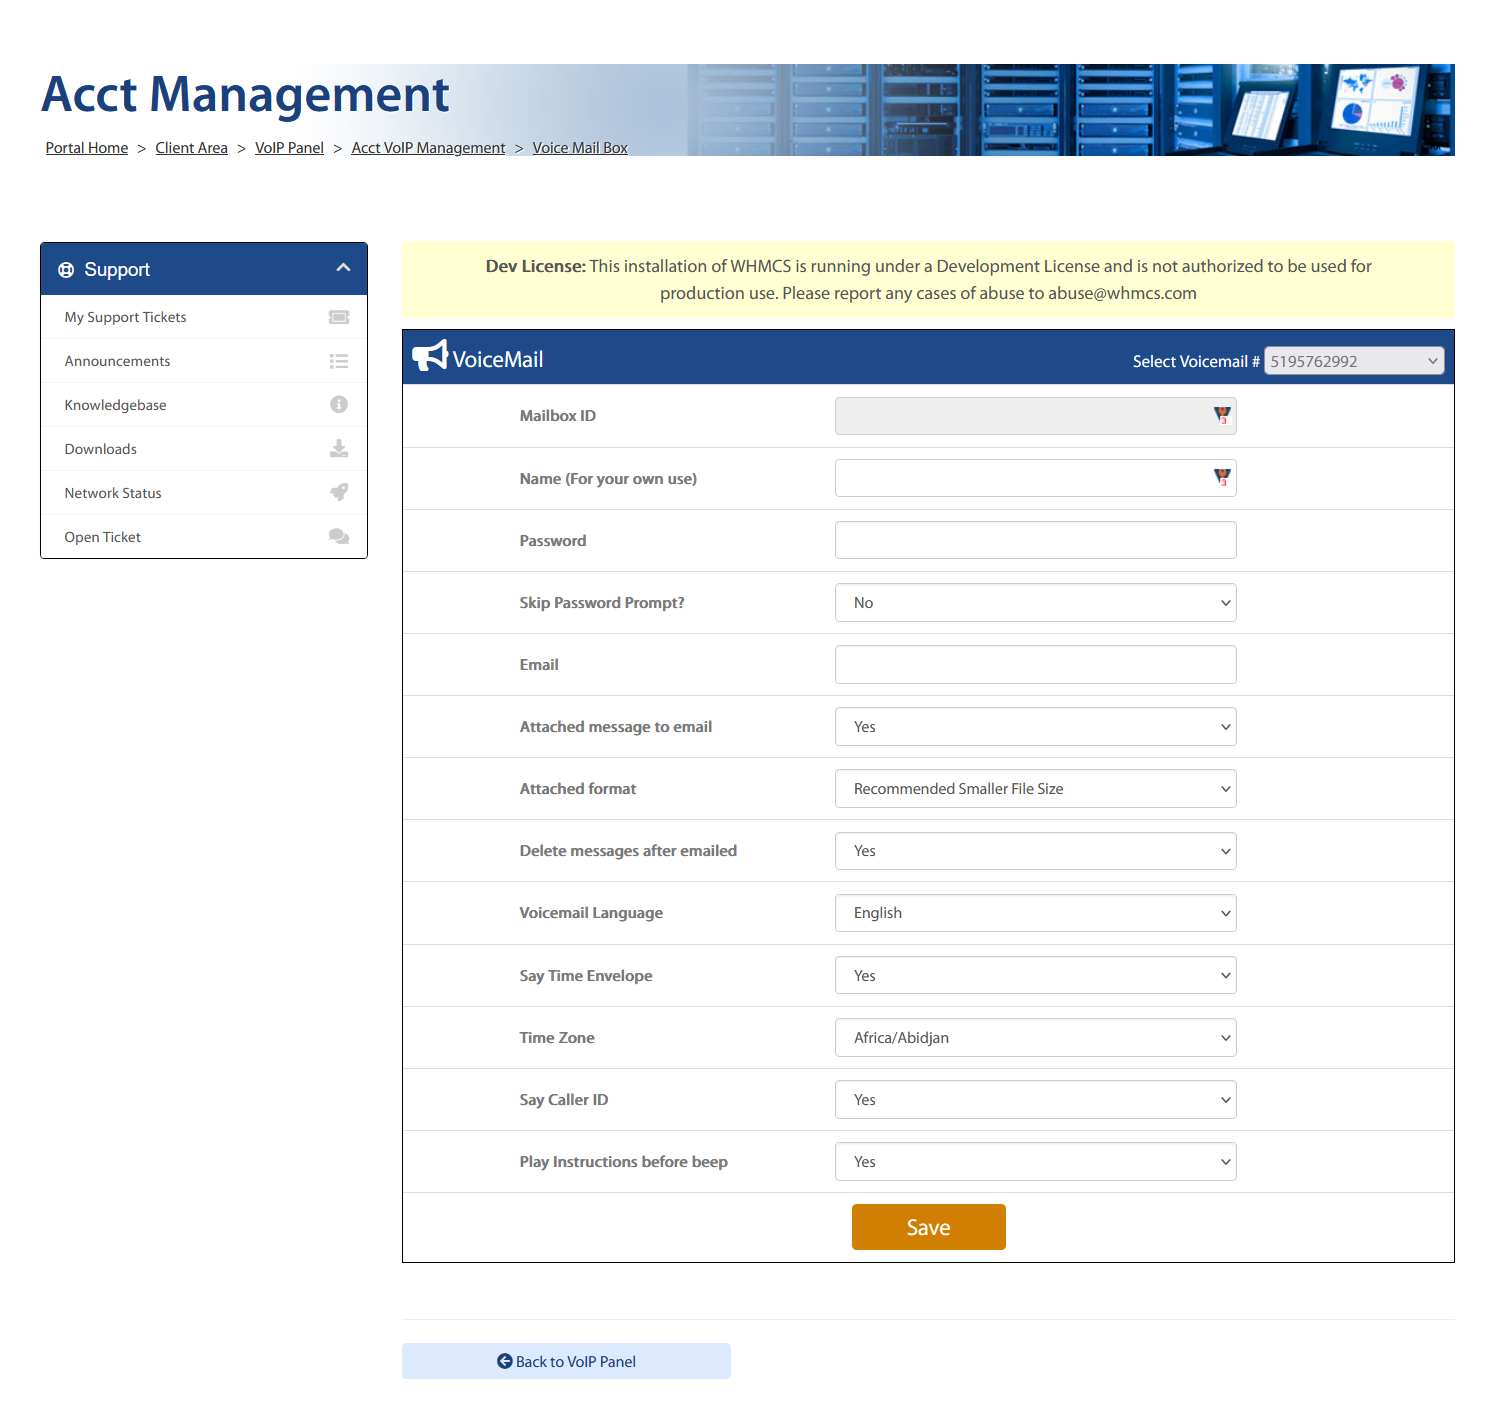Open Acct VoIP Management breadcrumb link
This screenshot has width=1508, height=1420.
point(428,148)
